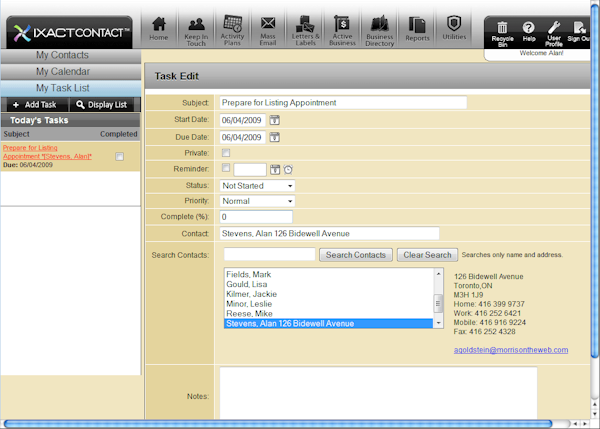This screenshot has height=429, width=600.
Task: Open Reminder date calendar picker
Action: point(275,170)
